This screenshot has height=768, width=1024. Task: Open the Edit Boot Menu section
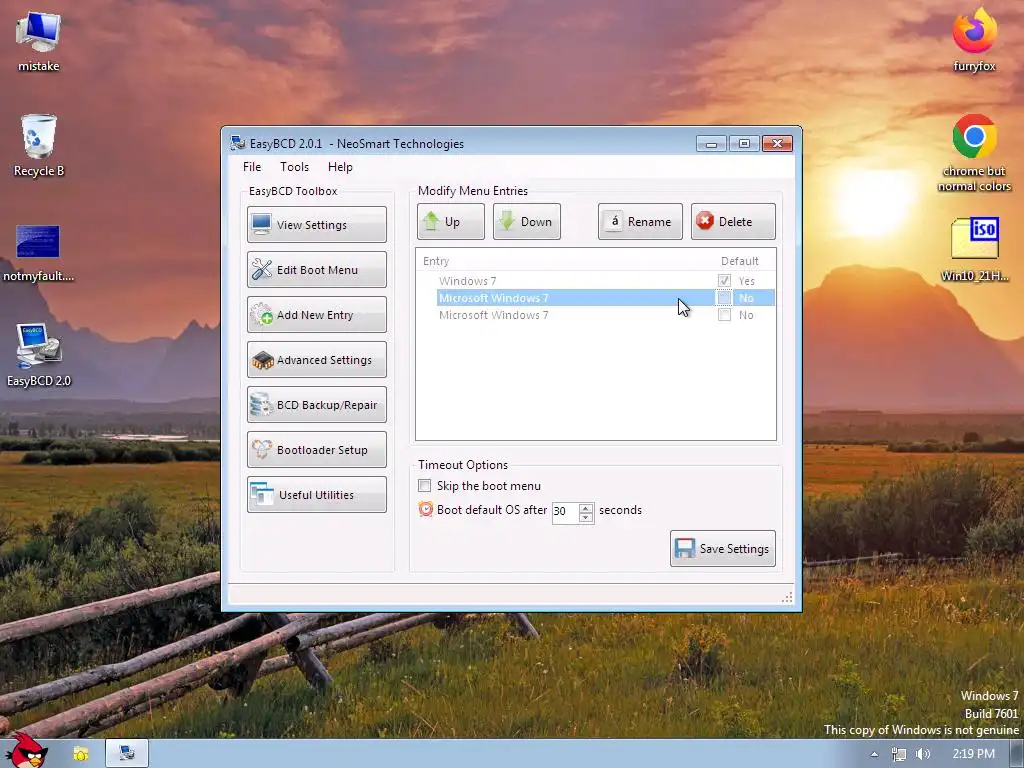tap(317, 270)
